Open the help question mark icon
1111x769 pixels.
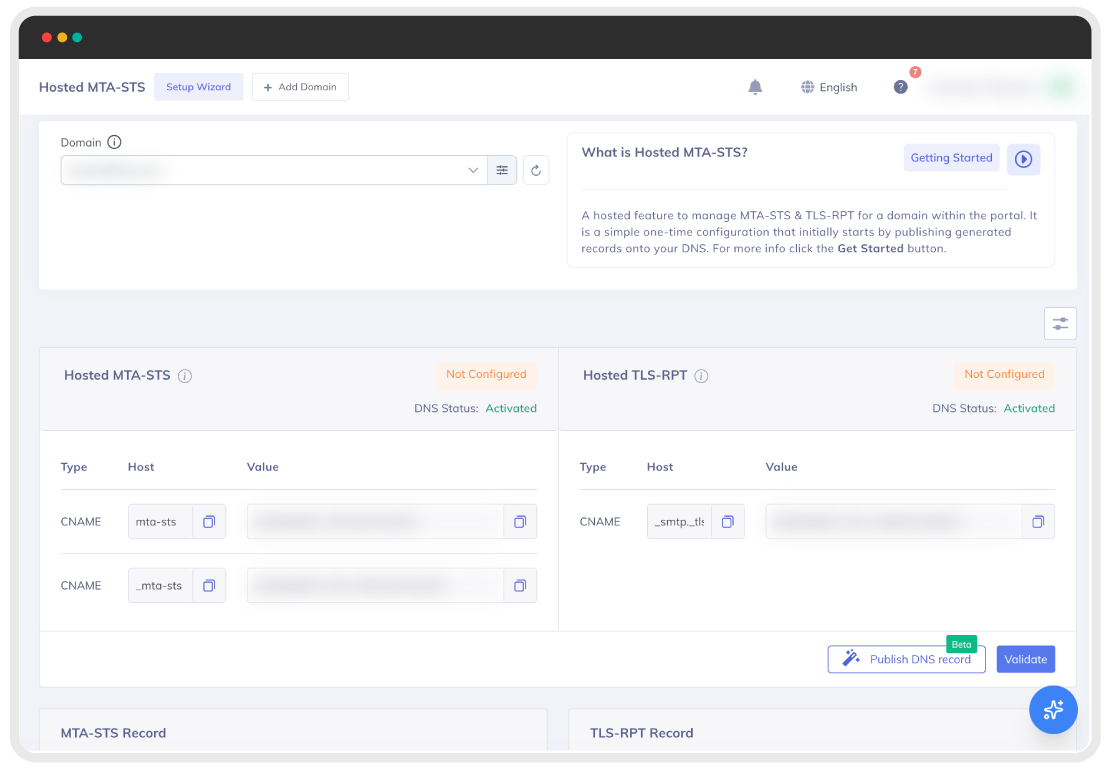(x=901, y=87)
